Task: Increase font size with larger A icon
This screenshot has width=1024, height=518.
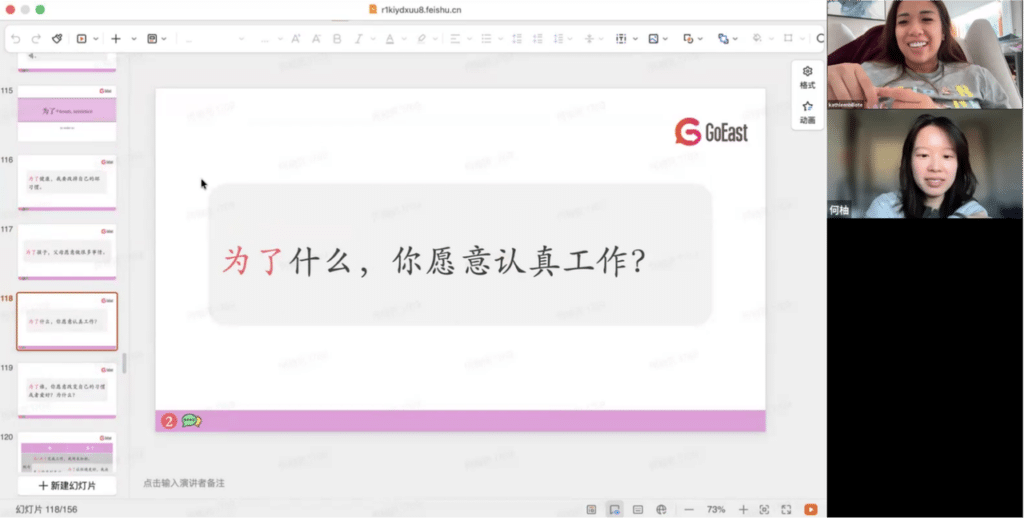Action: pyautogui.click(x=296, y=39)
